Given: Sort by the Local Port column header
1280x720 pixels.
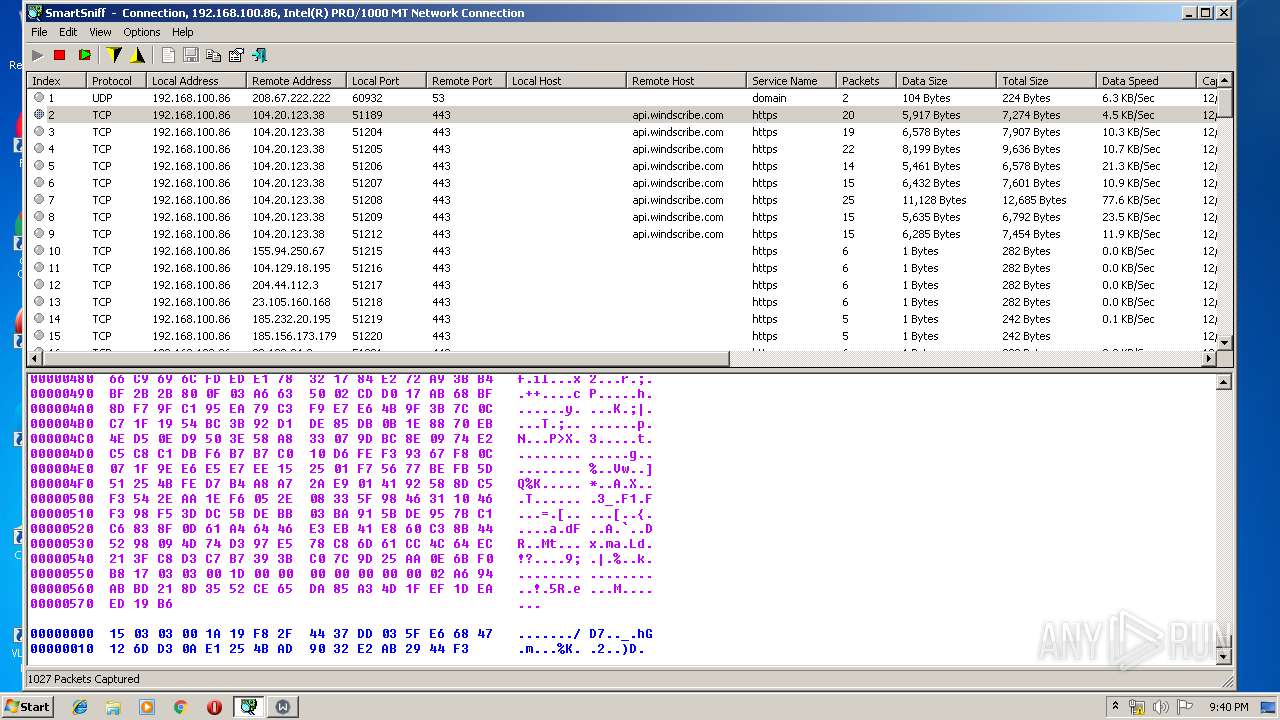Looking at the screenshot, I should [387, 81].
